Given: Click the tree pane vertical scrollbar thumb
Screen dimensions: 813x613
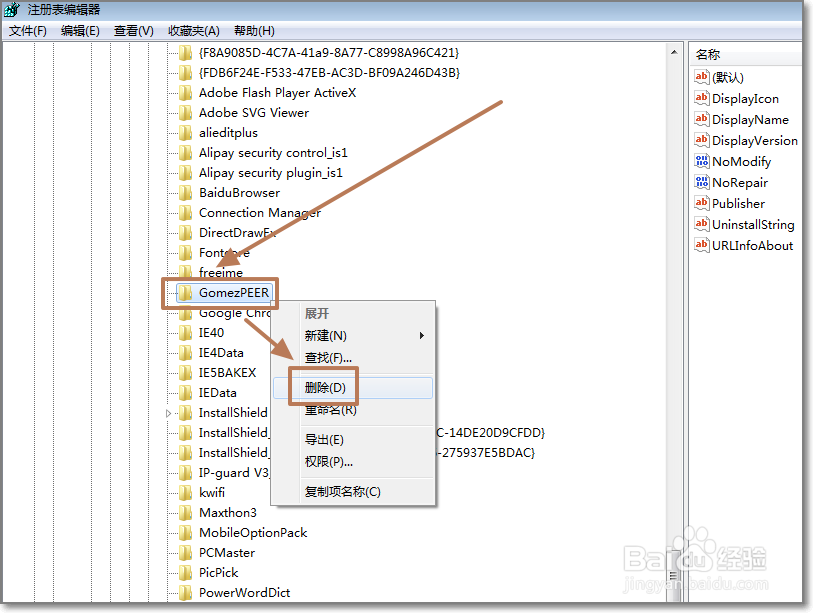Looking at the screenshot, I should pos(674,575).
